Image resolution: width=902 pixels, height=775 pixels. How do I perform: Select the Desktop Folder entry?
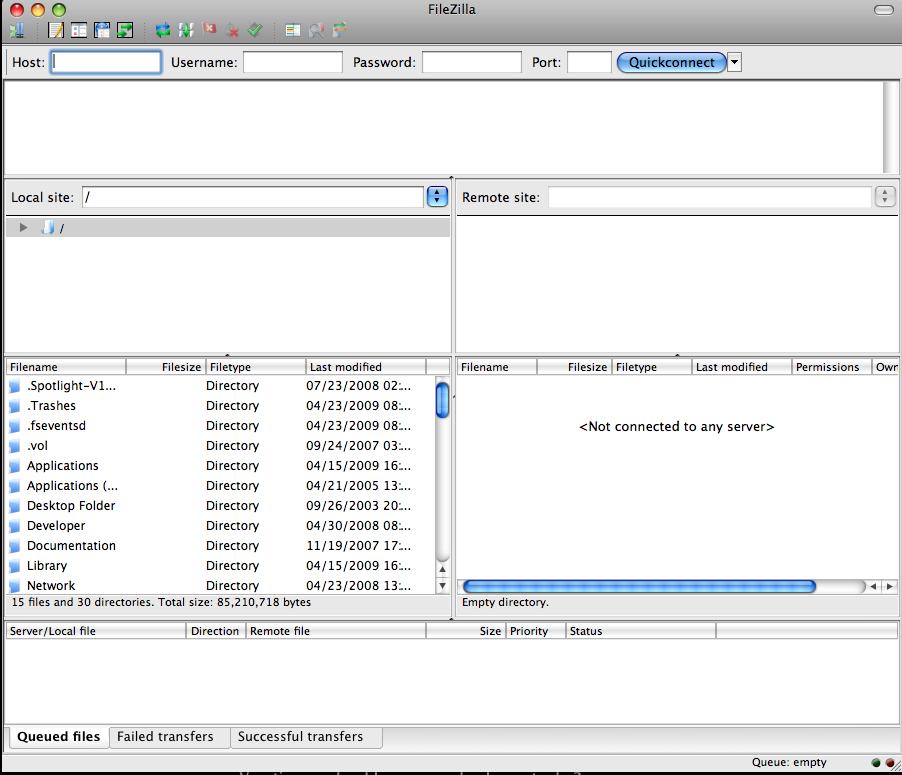coord(71,506)
